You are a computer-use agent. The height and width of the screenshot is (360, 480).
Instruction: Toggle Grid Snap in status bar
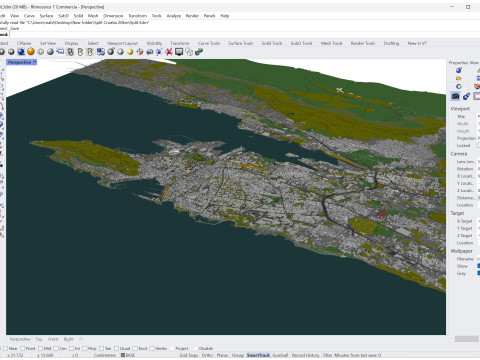[189, 355]
